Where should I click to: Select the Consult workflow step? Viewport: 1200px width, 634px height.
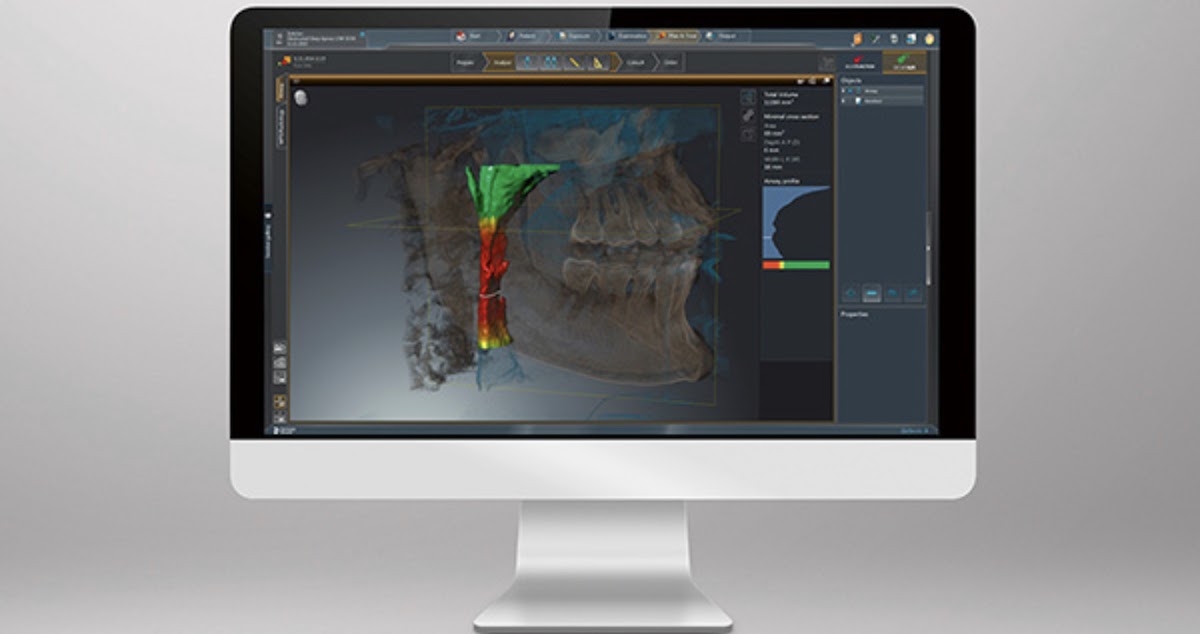[x=635, y=63]
